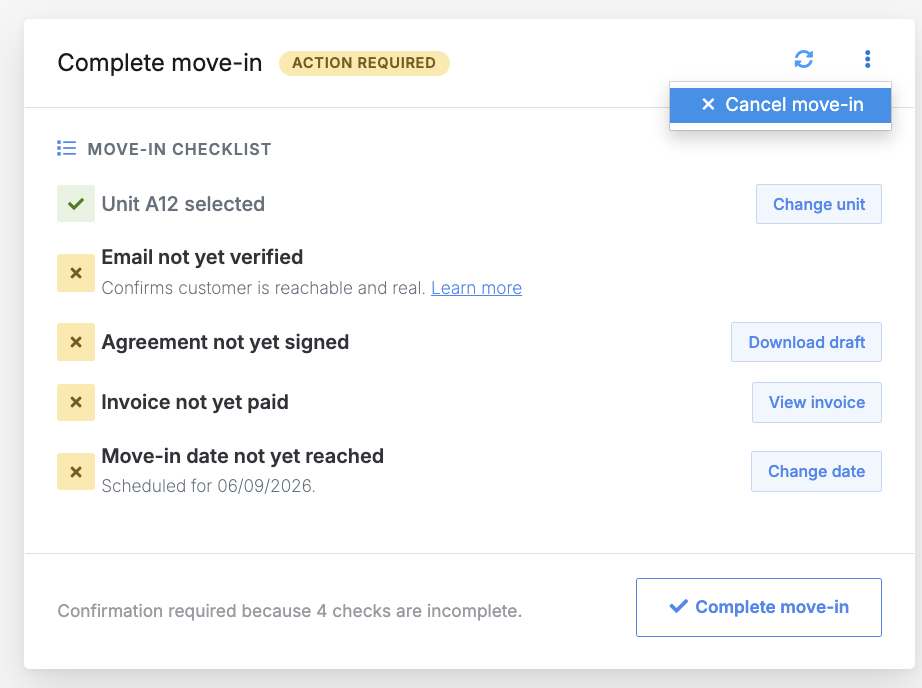
Task: Click the Complete move-in heading
Action: pyautogui.click(x=160, y=63)
